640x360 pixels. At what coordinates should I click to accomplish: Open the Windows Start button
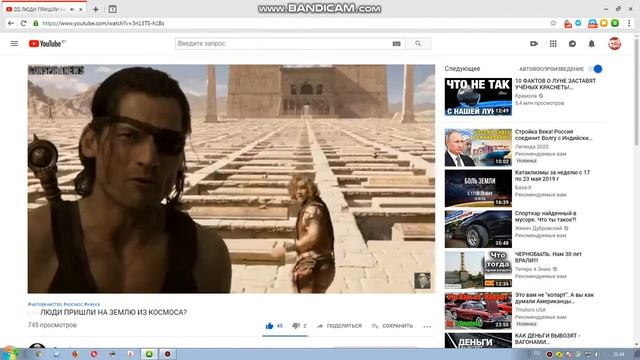tap(9, 354)
